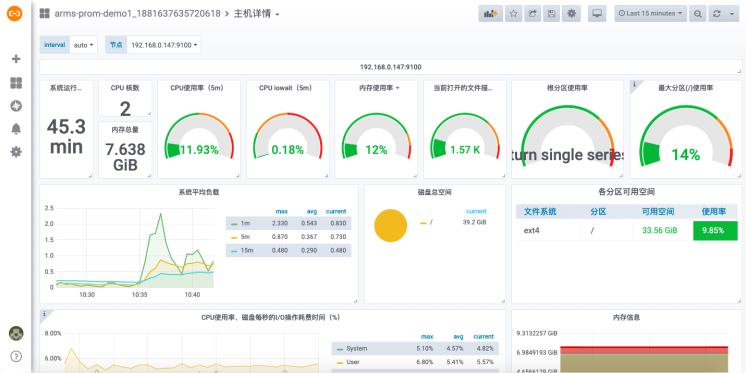
Task: Open the user avatar profile menu
Action: click(x=16, y=334)
